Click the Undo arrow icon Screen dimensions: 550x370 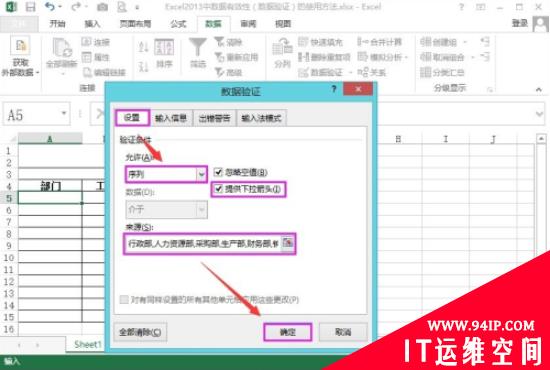click(x=50, y=6)
